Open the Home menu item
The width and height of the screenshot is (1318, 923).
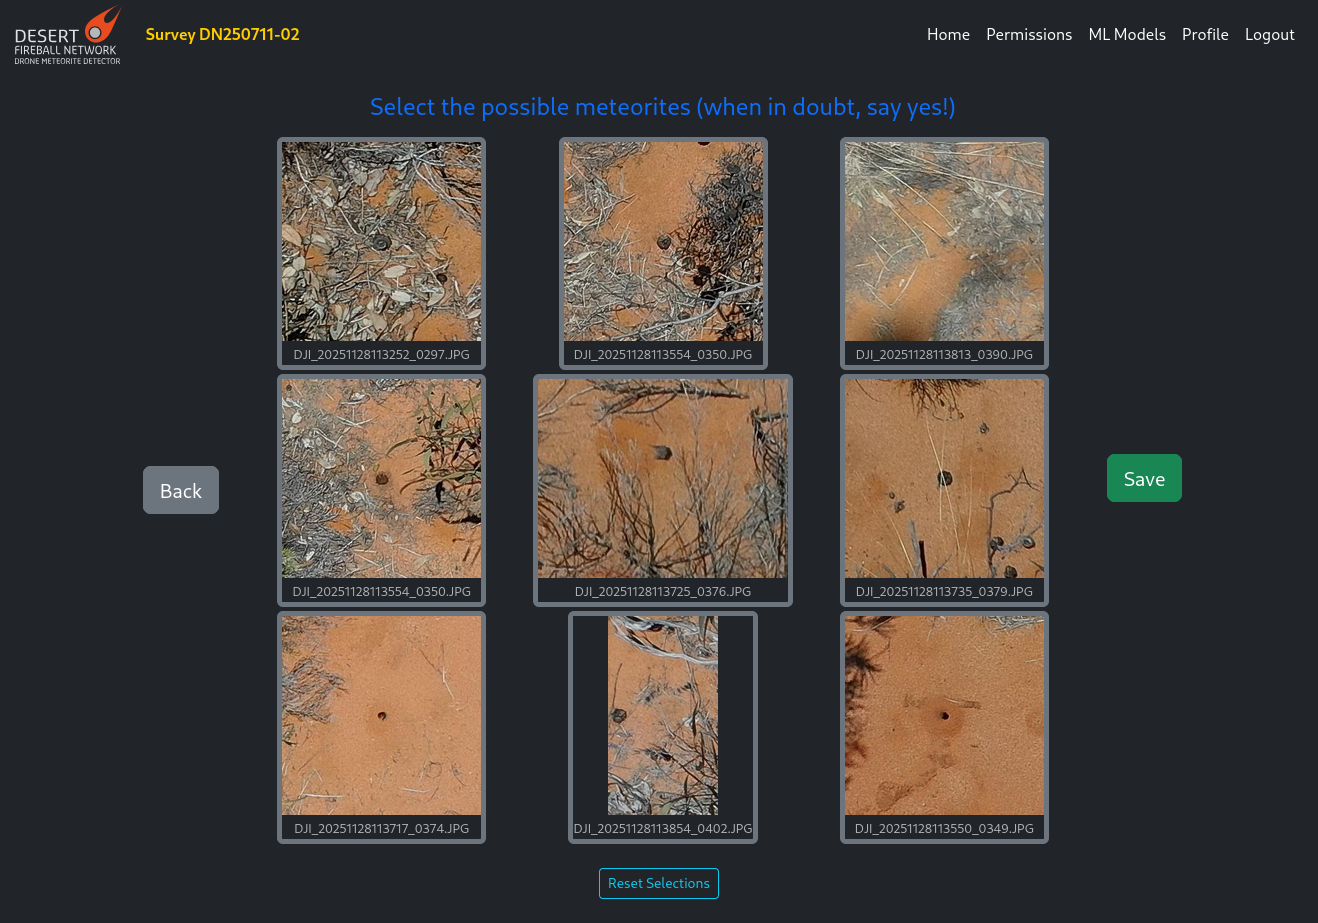pyautogui.click(x=948, y=34)
